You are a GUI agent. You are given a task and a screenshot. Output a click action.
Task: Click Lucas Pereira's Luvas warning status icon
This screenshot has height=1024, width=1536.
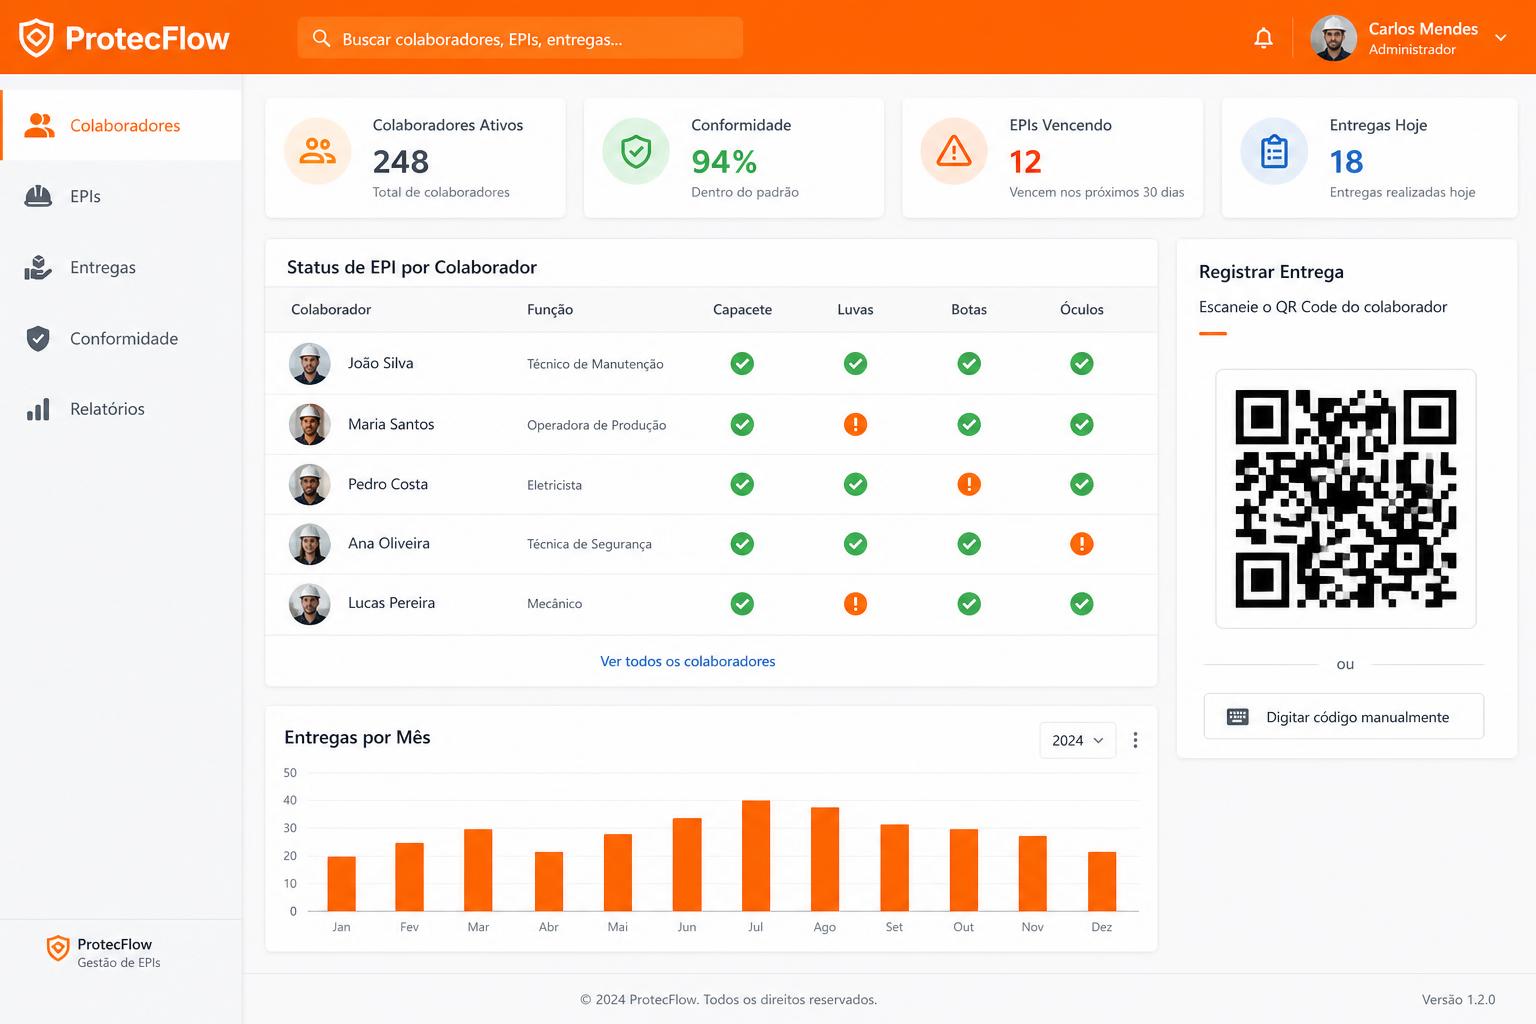[855, 604]
